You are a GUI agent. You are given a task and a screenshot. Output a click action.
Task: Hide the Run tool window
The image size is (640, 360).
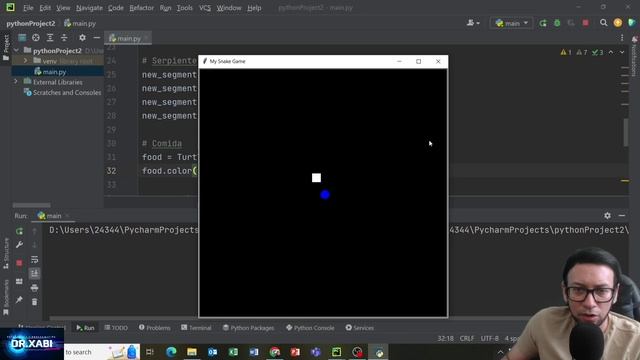pyautogui.click(x=622, y=216)
